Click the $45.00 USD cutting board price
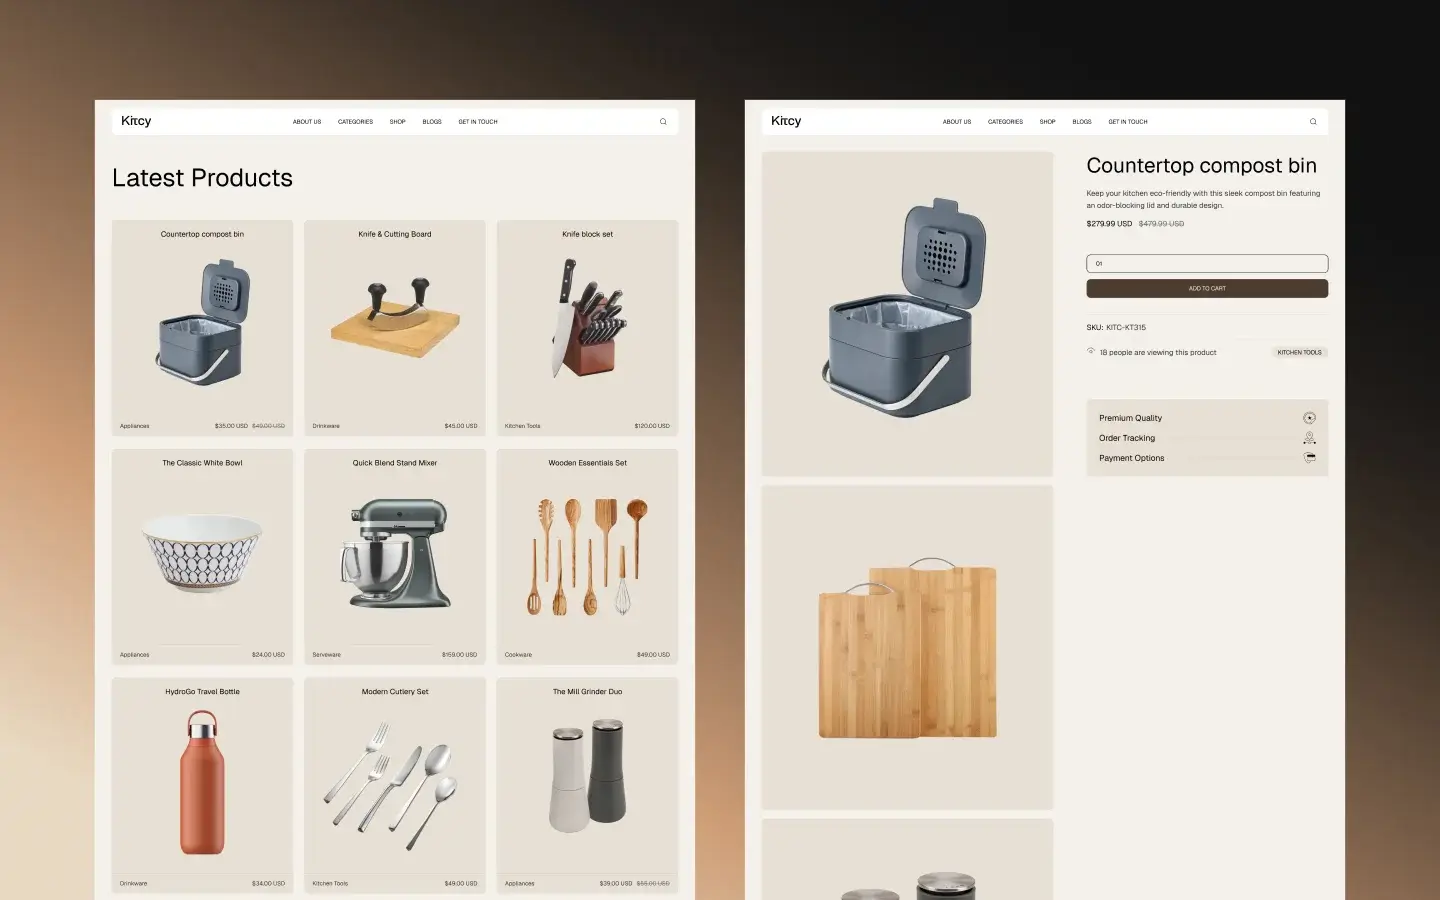The image size is (1440, 900). click(461, 426)
